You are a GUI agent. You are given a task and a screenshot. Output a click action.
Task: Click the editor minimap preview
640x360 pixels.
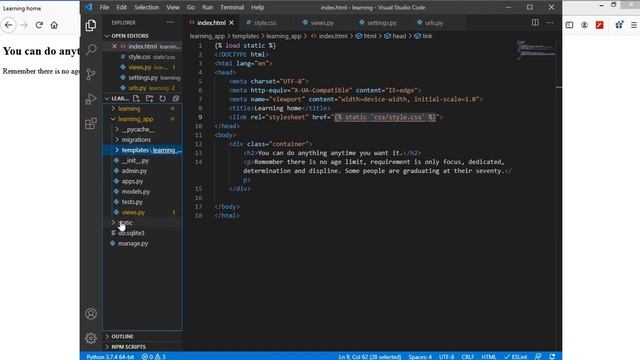[536, 50]
